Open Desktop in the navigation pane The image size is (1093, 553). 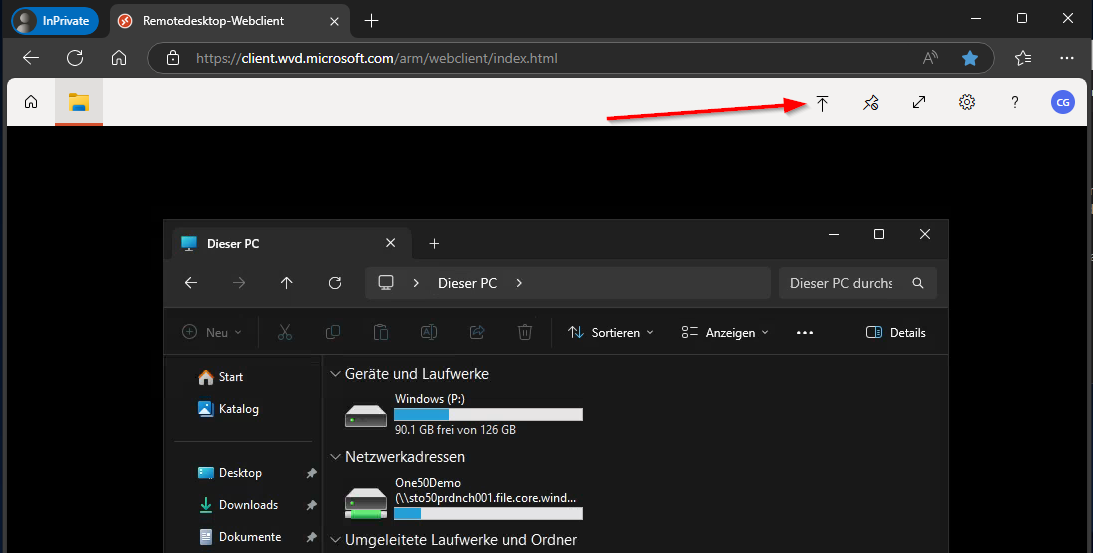click(x=229, y=473)
